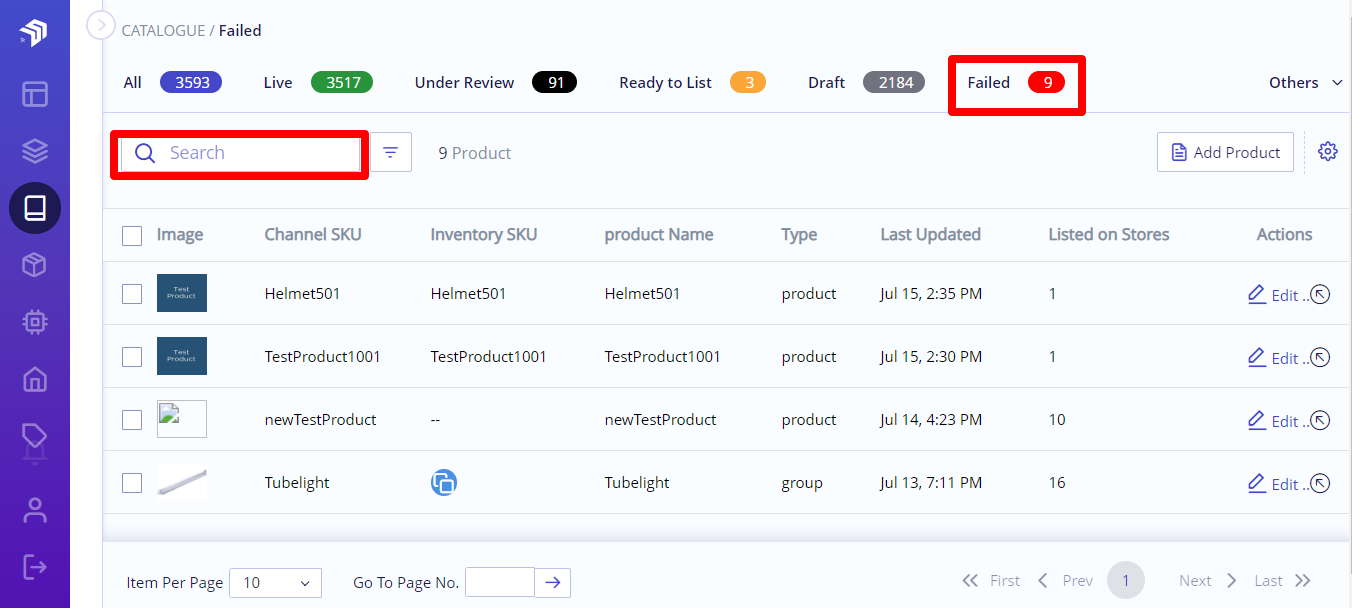Check the Helmet501 row checkbox

132,294
